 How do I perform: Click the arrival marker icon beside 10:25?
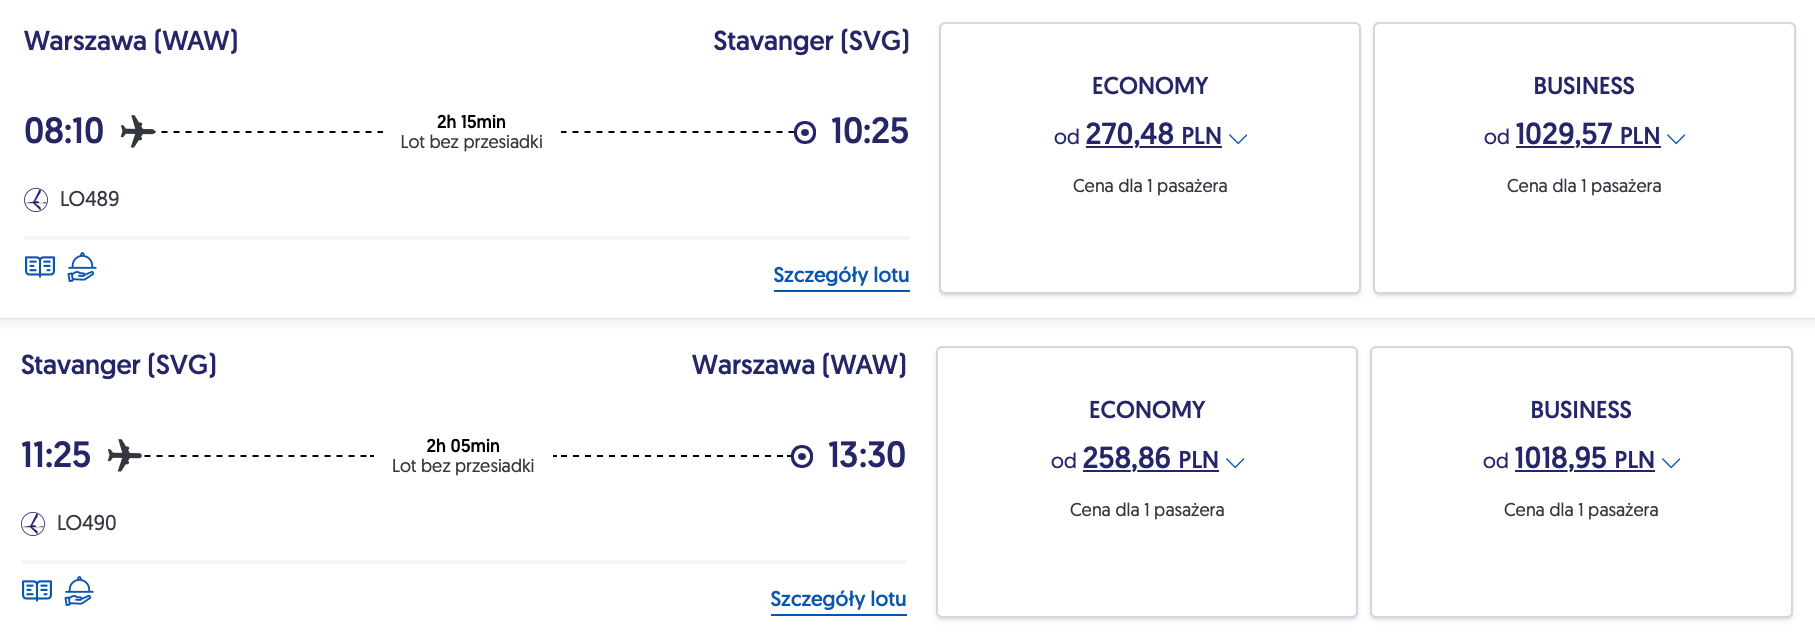804,132
